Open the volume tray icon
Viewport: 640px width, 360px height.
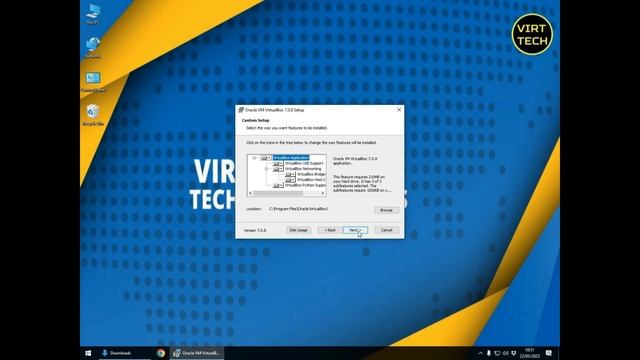pos(505,353)
